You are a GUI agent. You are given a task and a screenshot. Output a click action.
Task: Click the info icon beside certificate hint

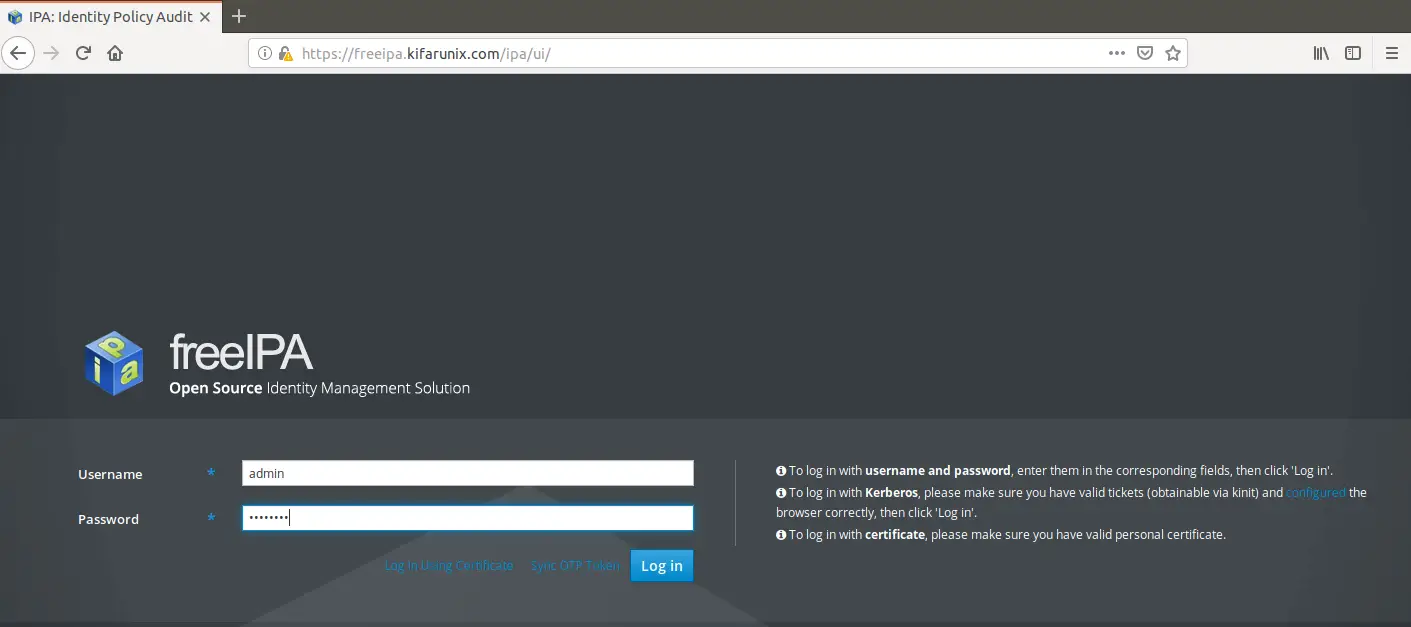click(x=781, y=535)
